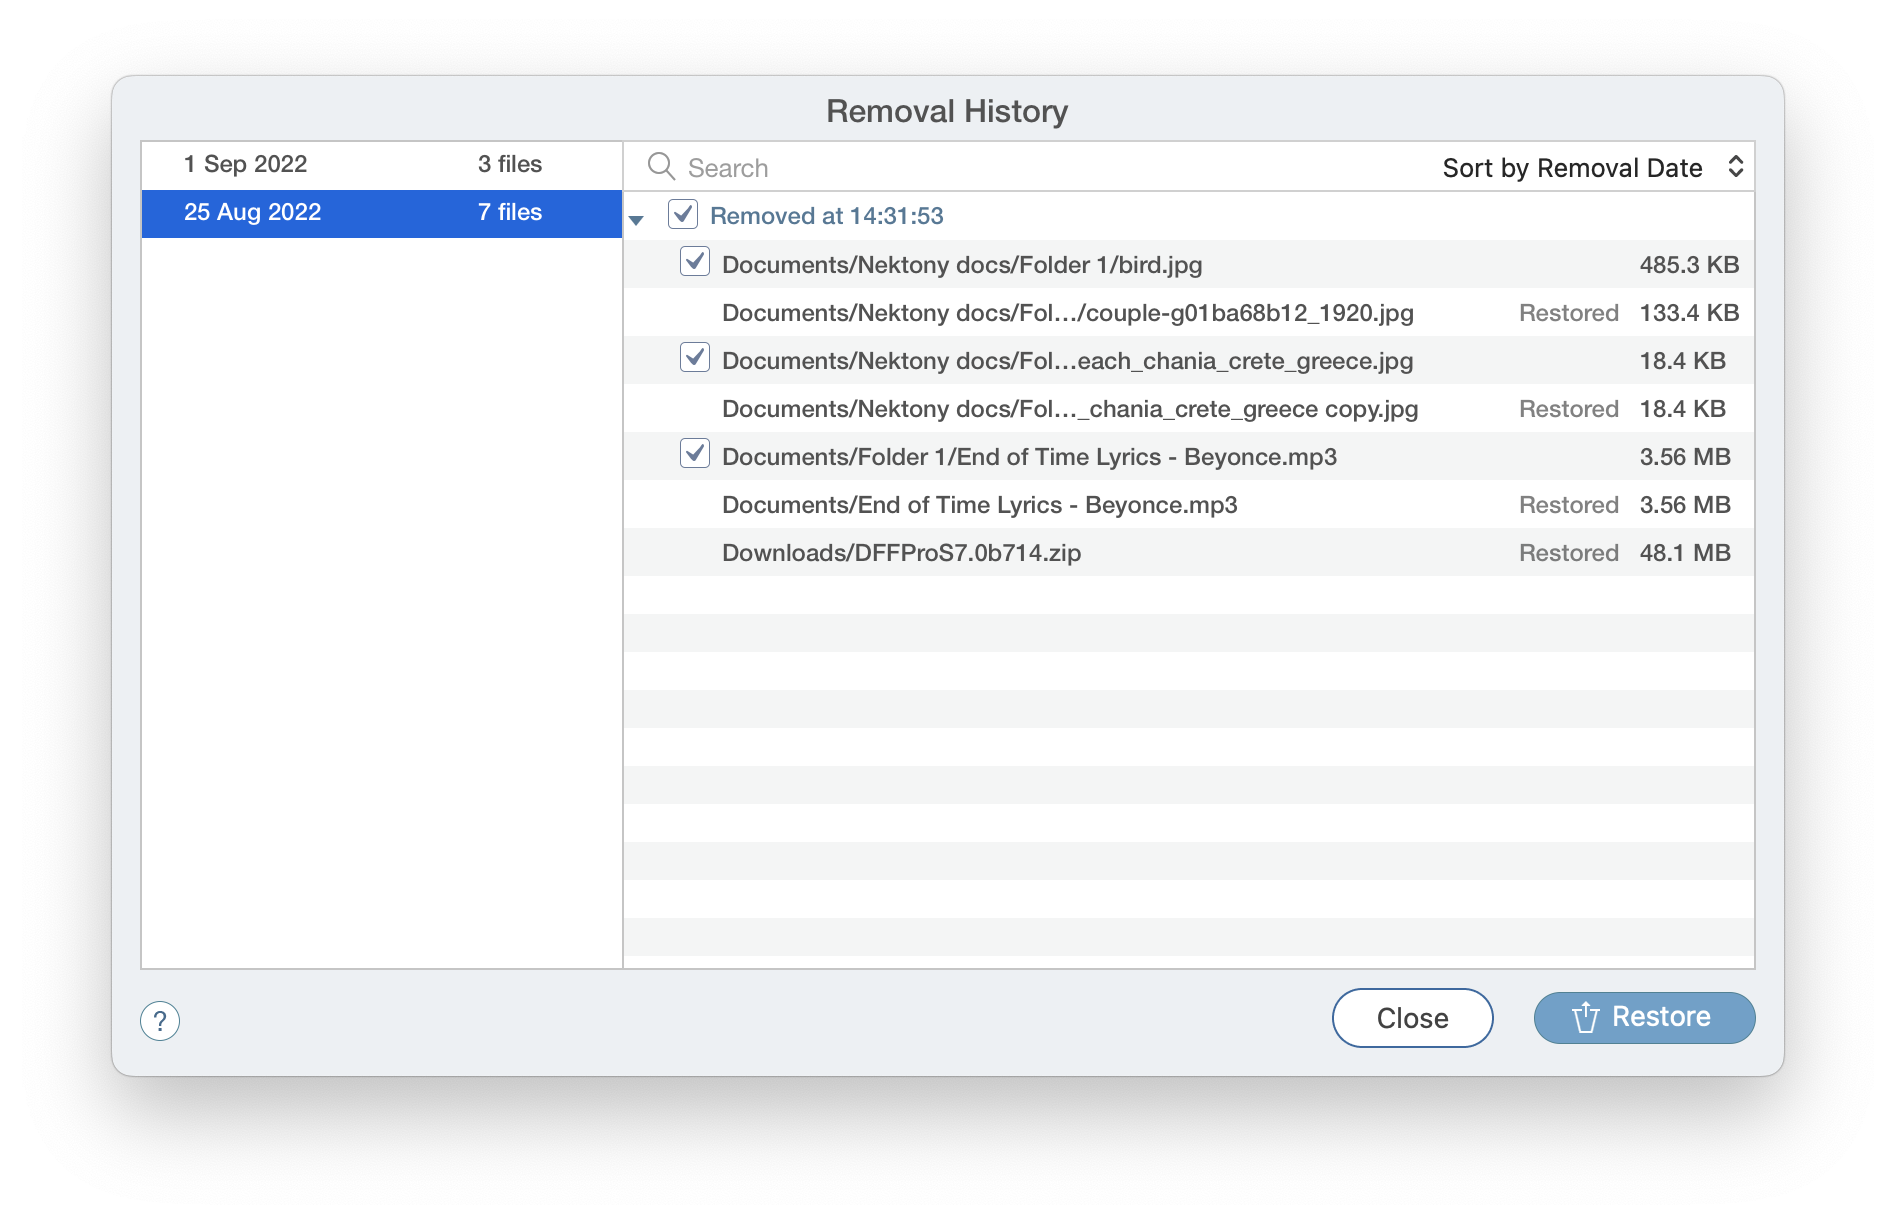Select the 1 Sep 2022 history entry

click(x=382, y=165)
